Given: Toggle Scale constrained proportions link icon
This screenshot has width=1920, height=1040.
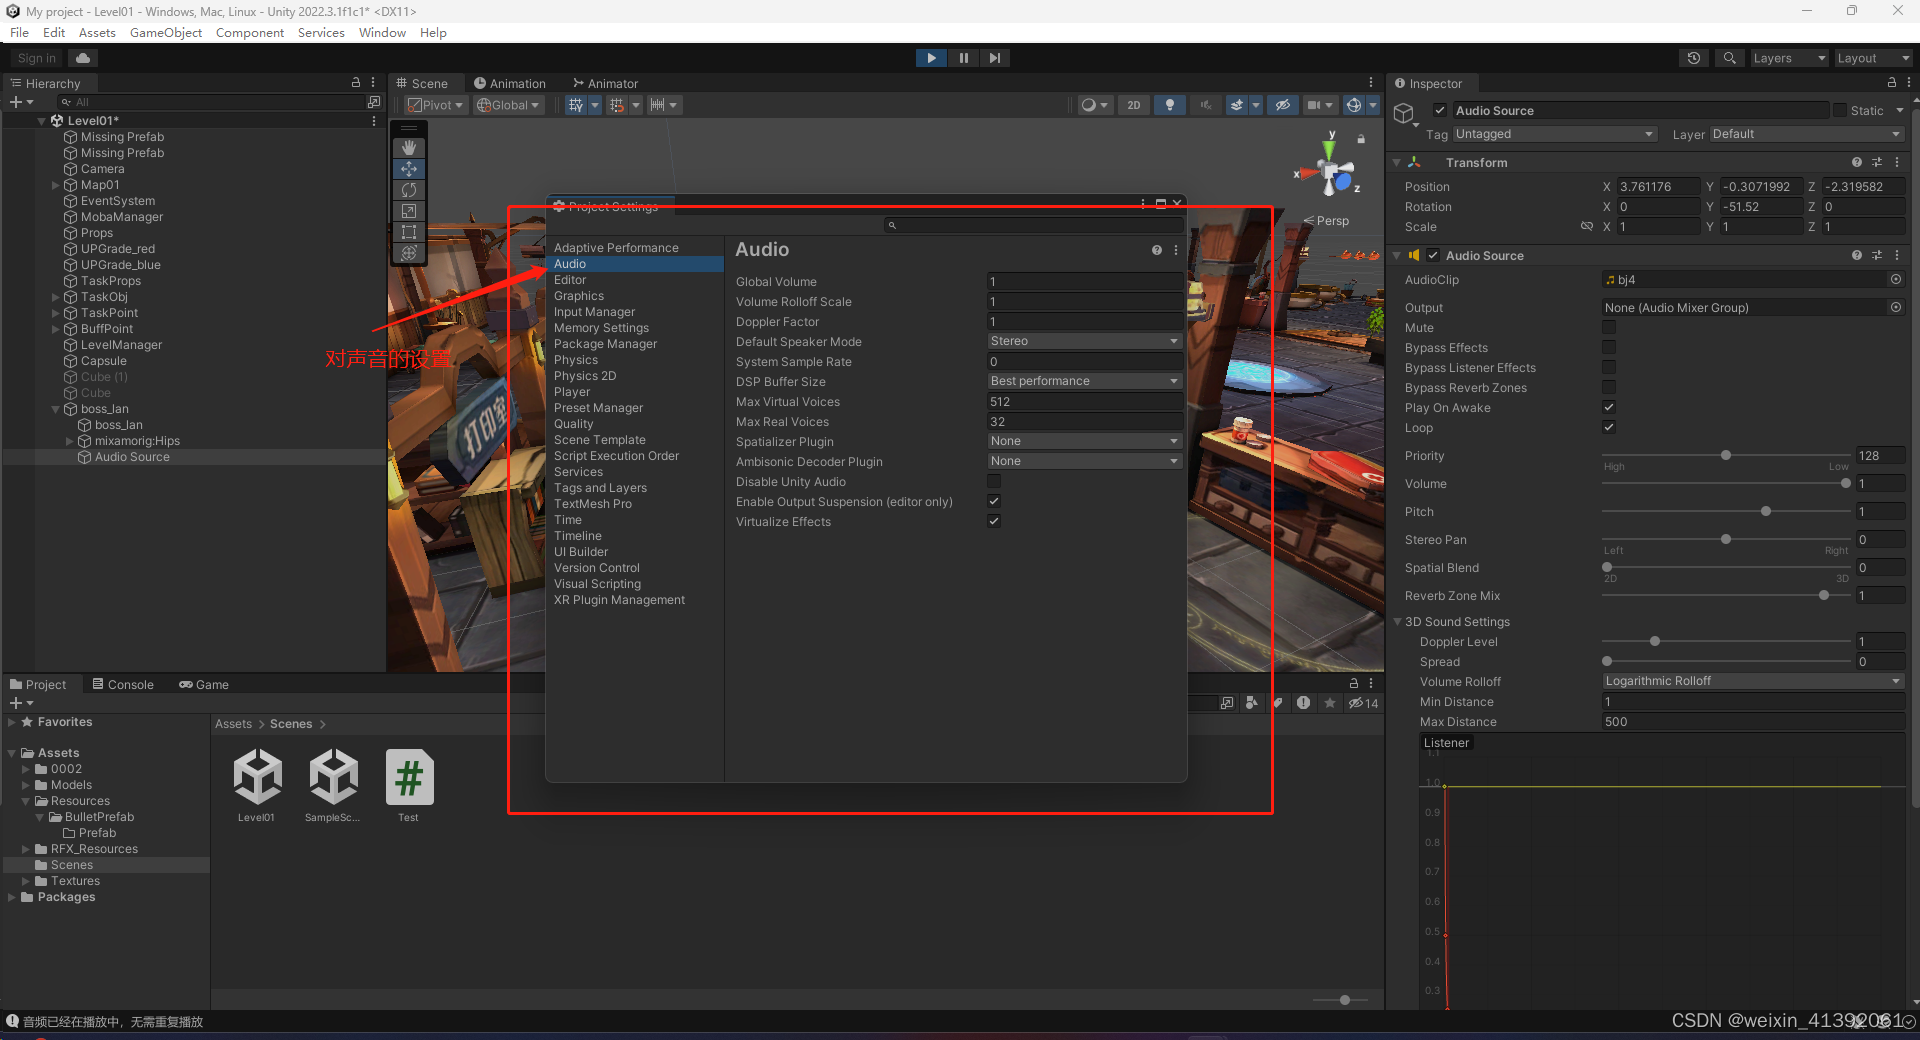Looking at the screenshot, I should tap(1586, 226).
